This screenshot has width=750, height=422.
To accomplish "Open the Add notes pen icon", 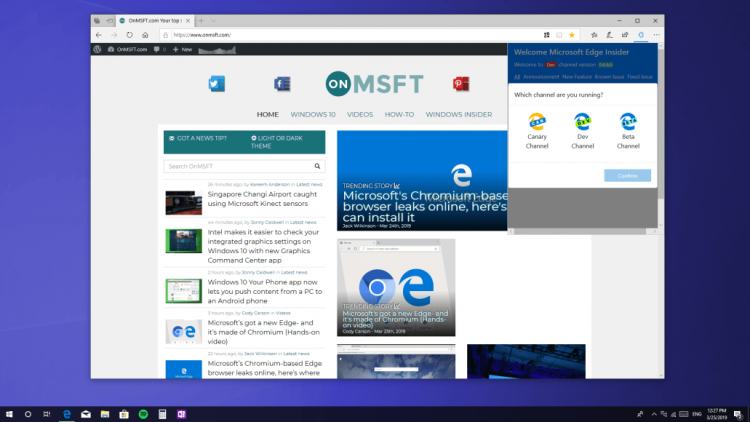I will point(609,35).
